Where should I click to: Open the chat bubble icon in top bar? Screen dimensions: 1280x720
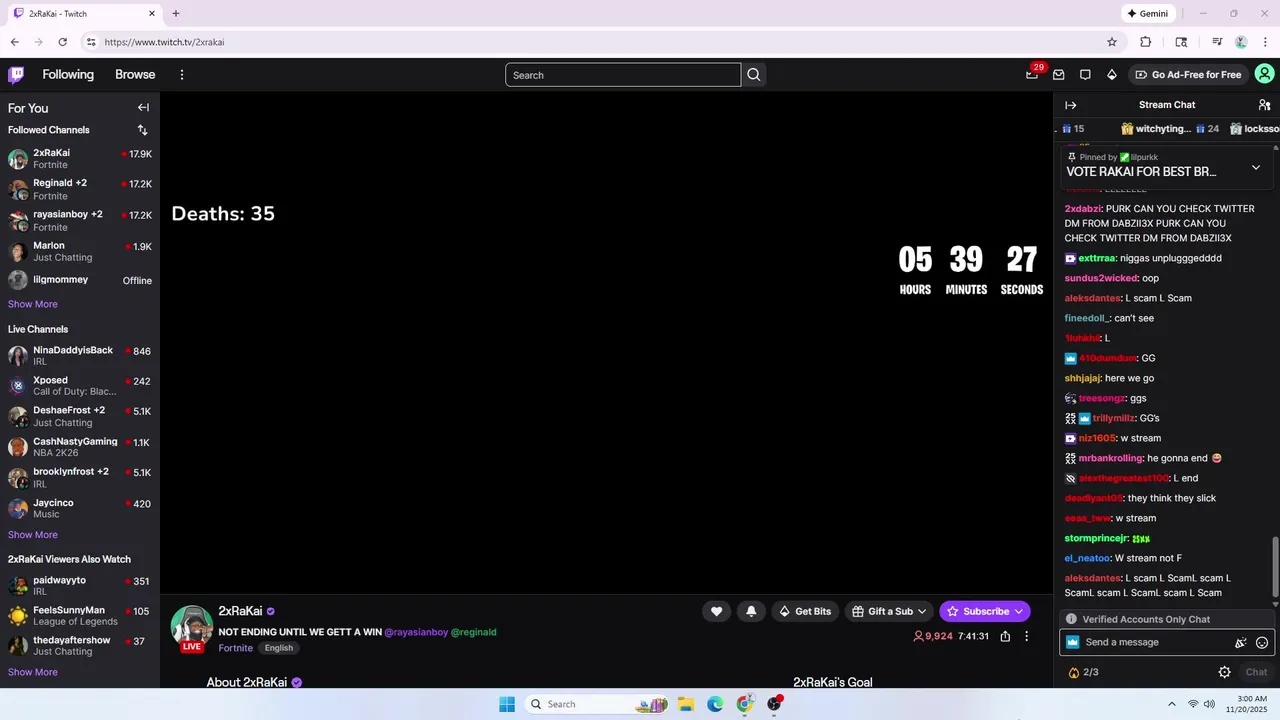pos(1085,75)
